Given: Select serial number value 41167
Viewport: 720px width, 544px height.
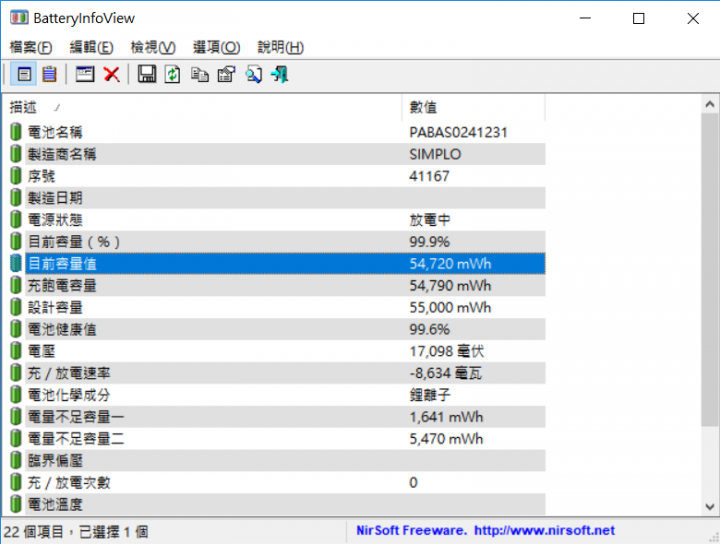Looking at the screenshot, I should [429, 176].
